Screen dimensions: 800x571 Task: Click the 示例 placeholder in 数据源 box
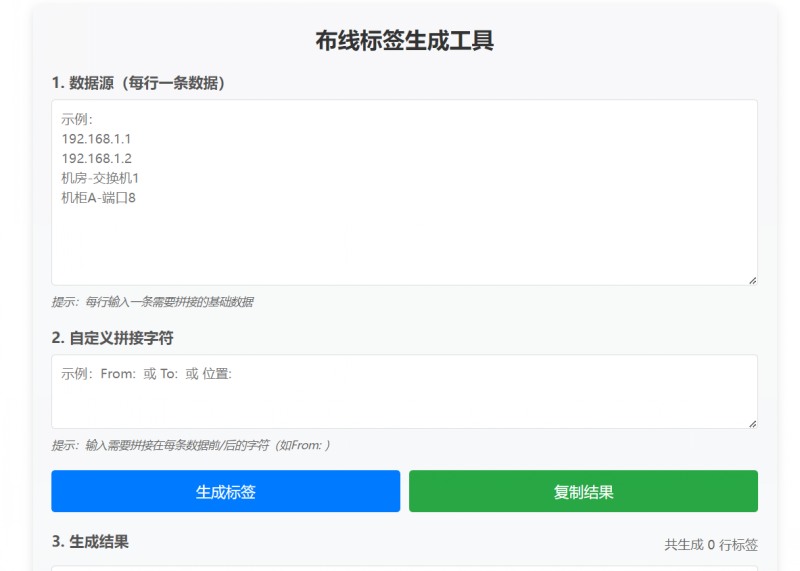pyautogui.click(x=76, y=118)
